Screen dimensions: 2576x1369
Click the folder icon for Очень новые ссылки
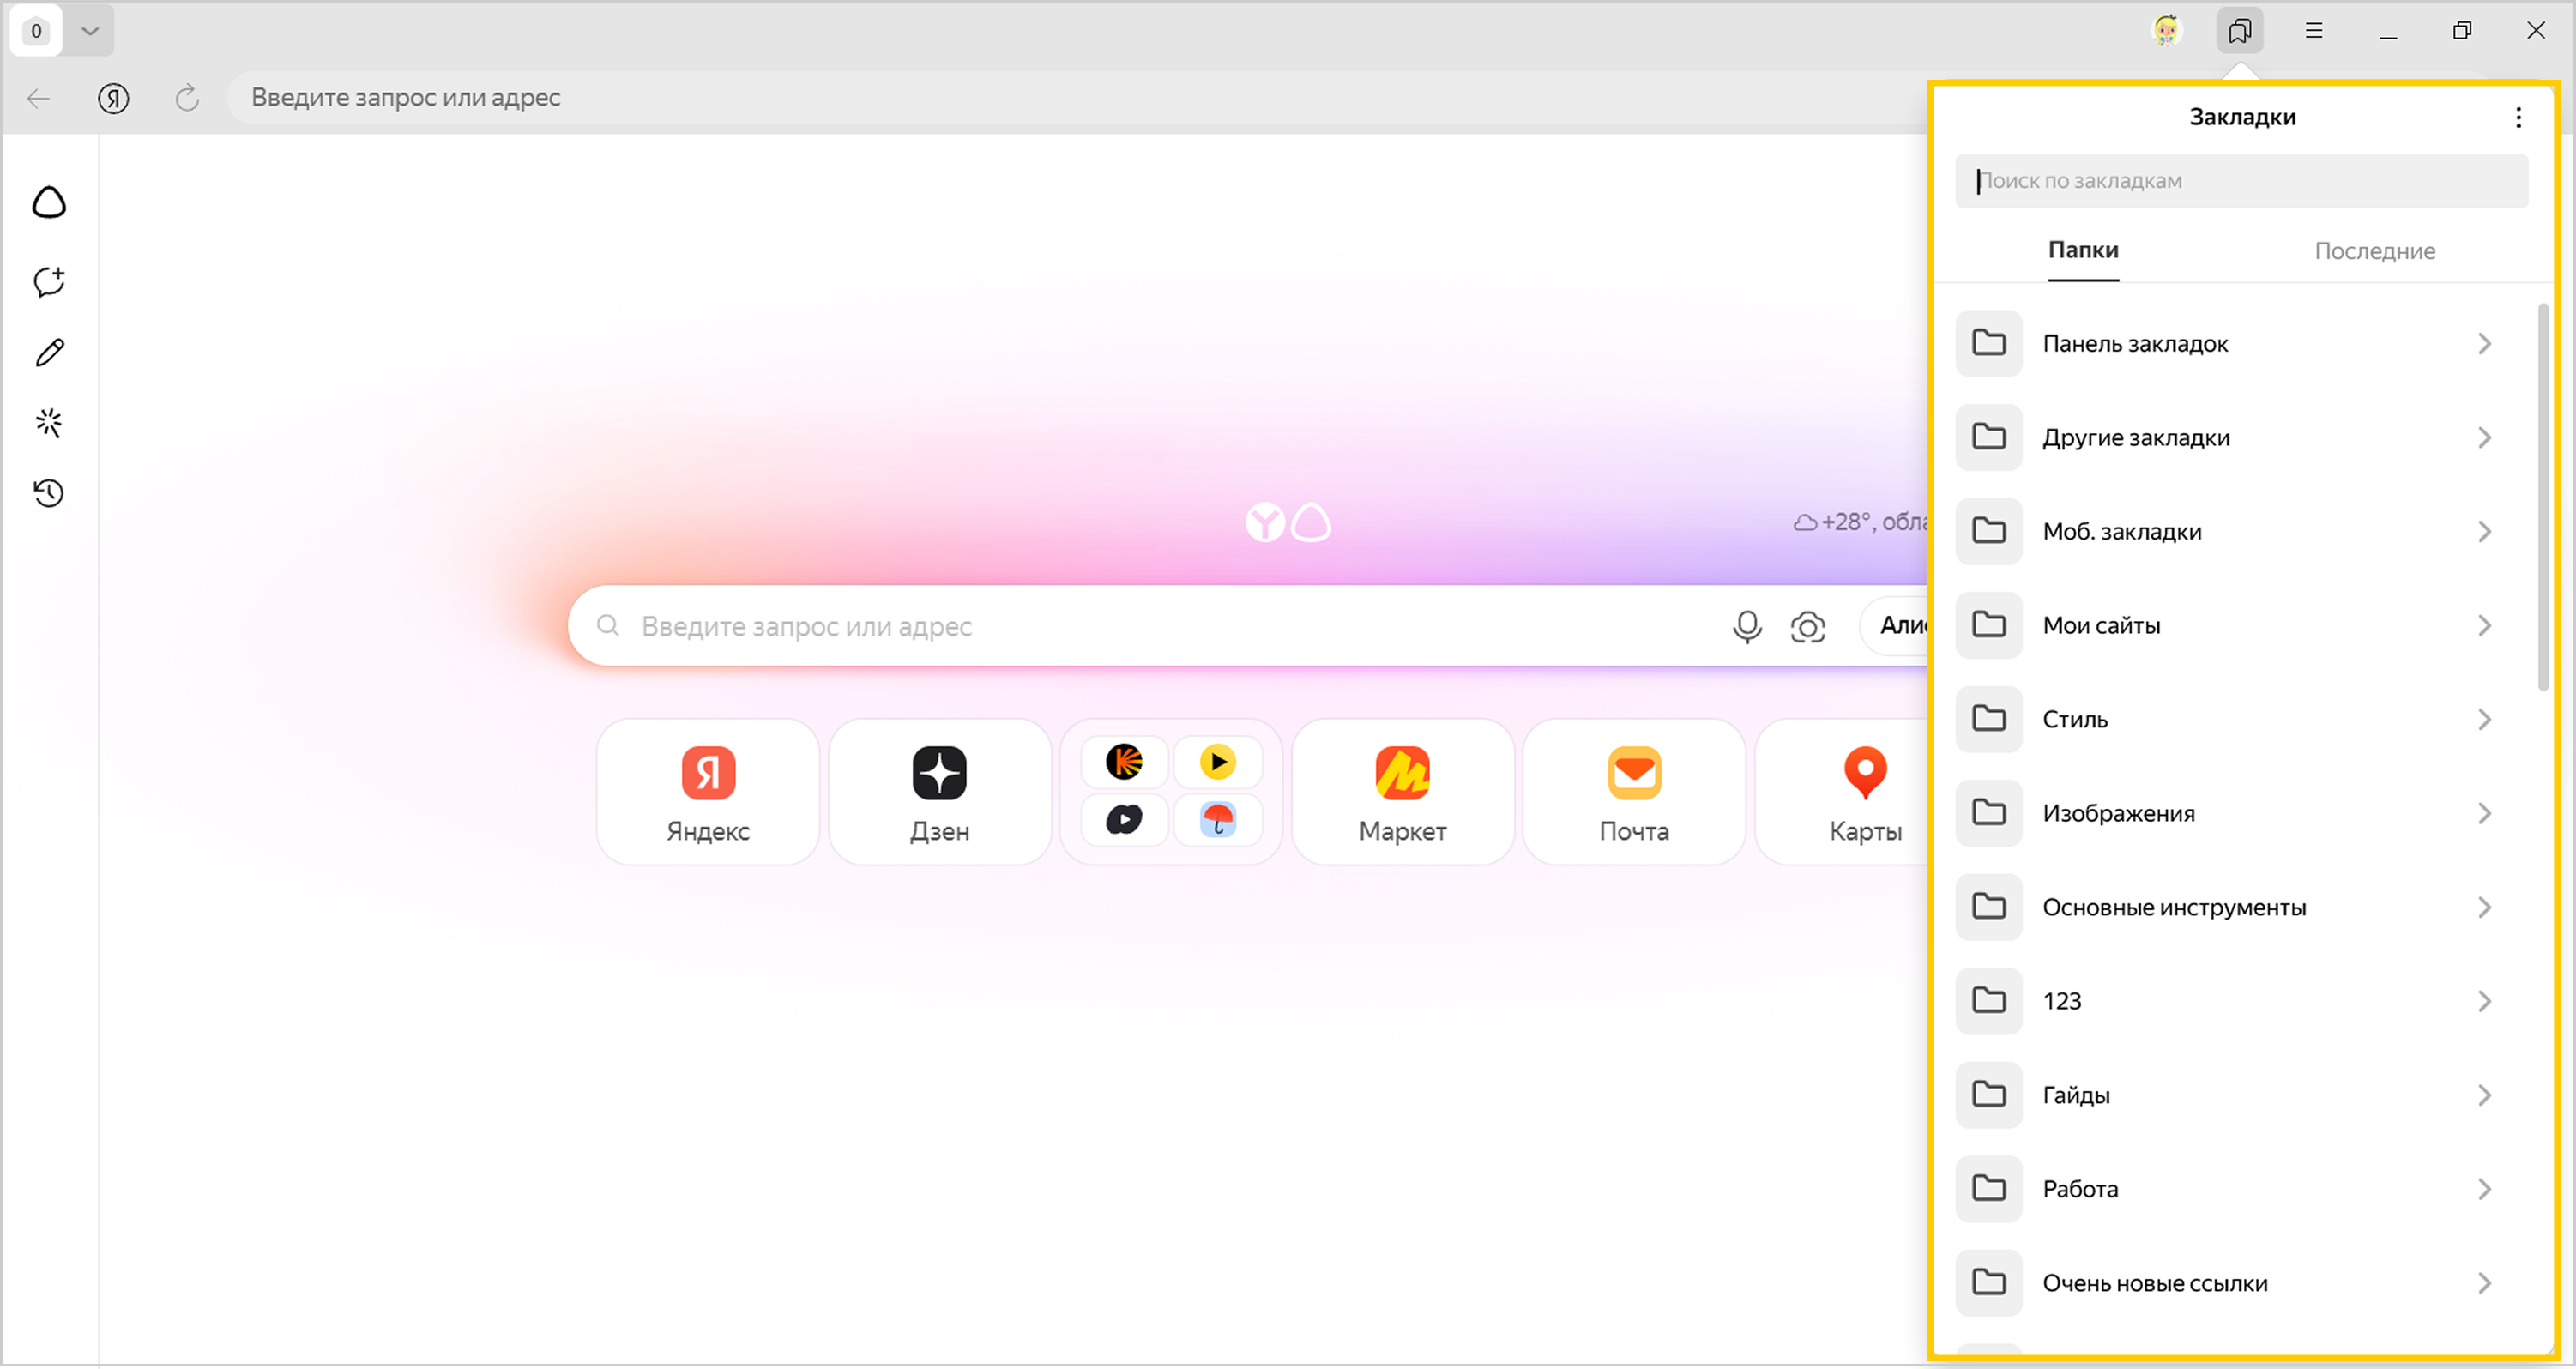[1989, 1284]
